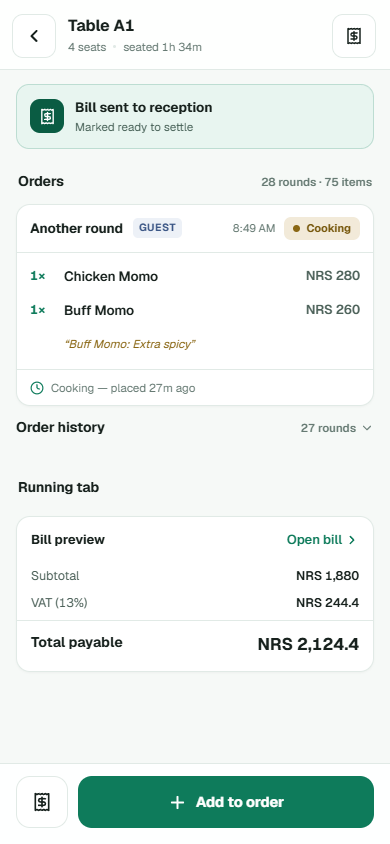Select the Buff Momo order line
Screen dimensions: 390x844
tap(195, 310)
